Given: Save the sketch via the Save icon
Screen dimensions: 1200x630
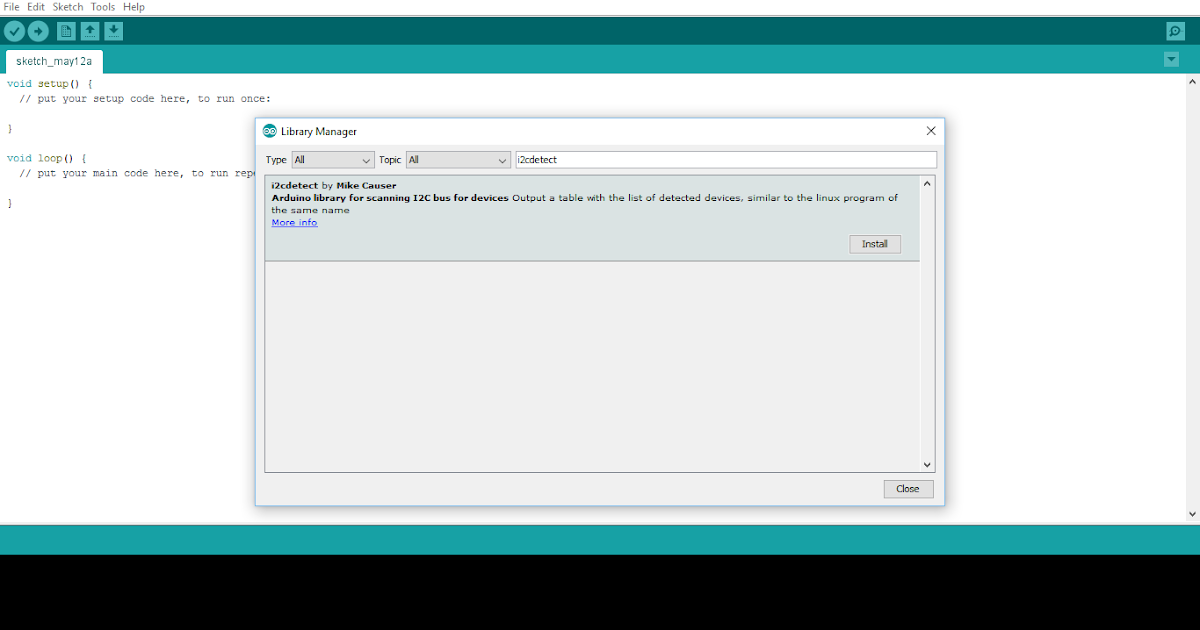Looking at the screenshot, I should tap(113, 30).
